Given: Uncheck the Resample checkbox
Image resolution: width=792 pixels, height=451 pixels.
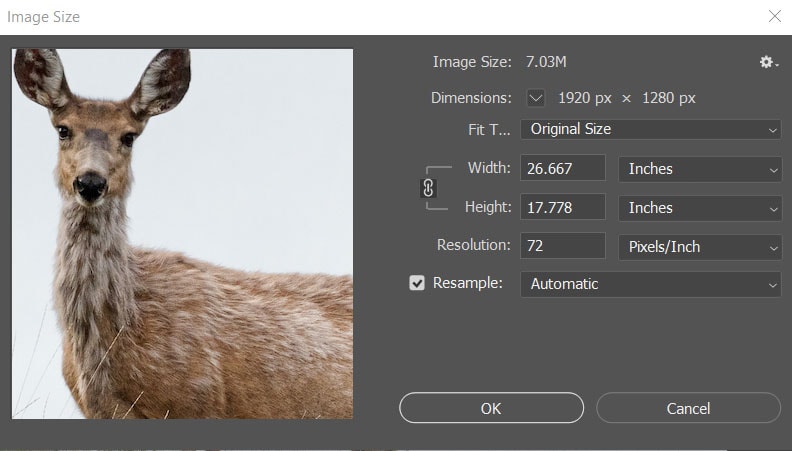Looking at the screenshot, I should coord(417,283).
